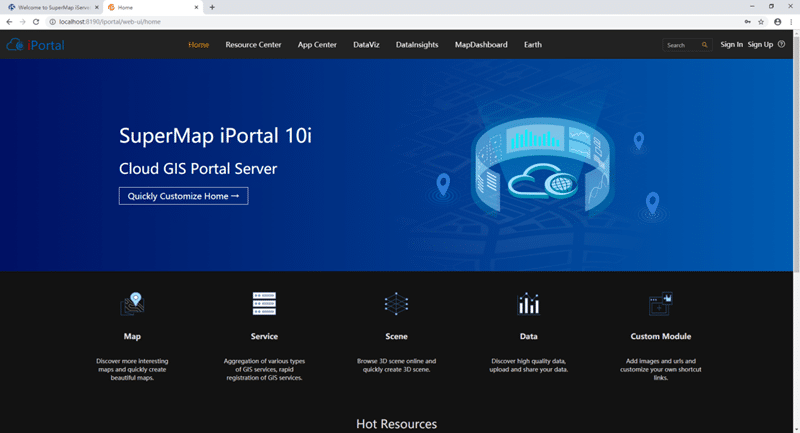Screen dimensions: 800x433
Task: Go back using browser back arrow
Action: pyautogui.click(x=9, y=21)
